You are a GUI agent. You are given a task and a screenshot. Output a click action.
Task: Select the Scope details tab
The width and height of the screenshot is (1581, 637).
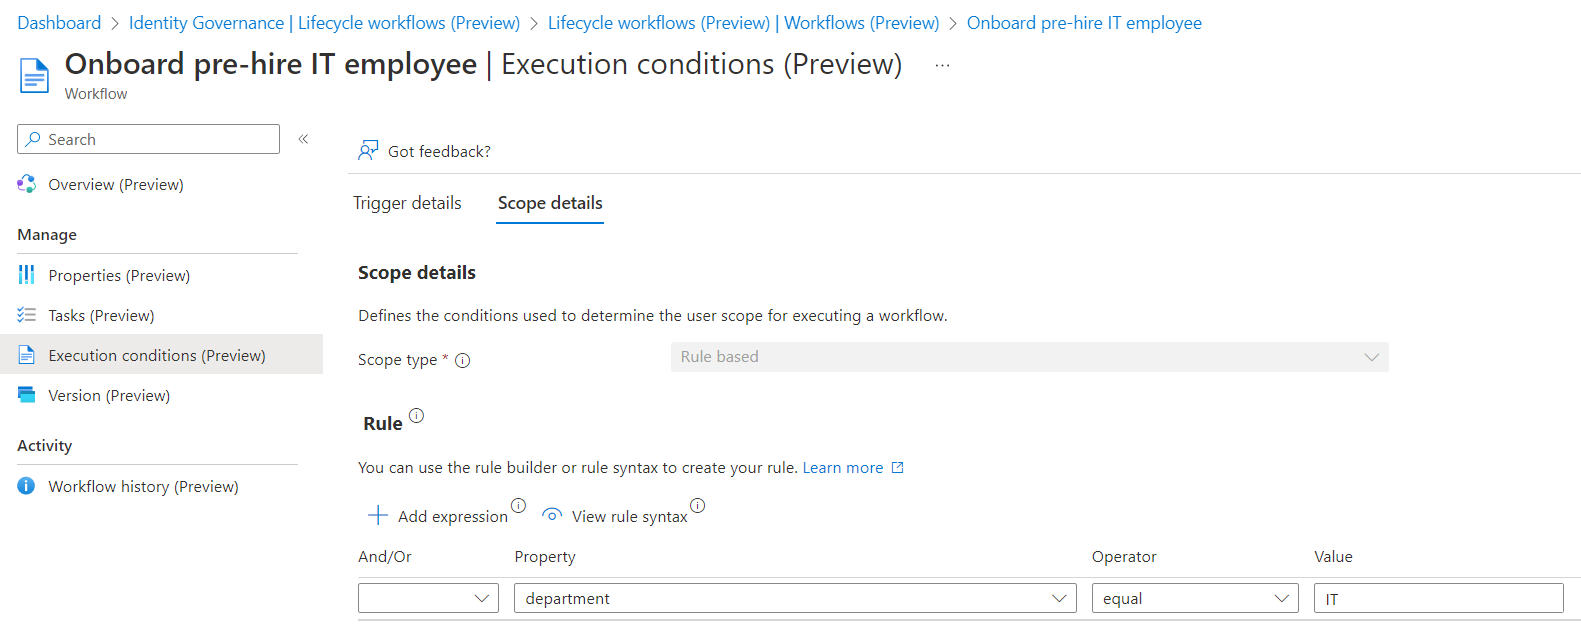click(550, 203)
